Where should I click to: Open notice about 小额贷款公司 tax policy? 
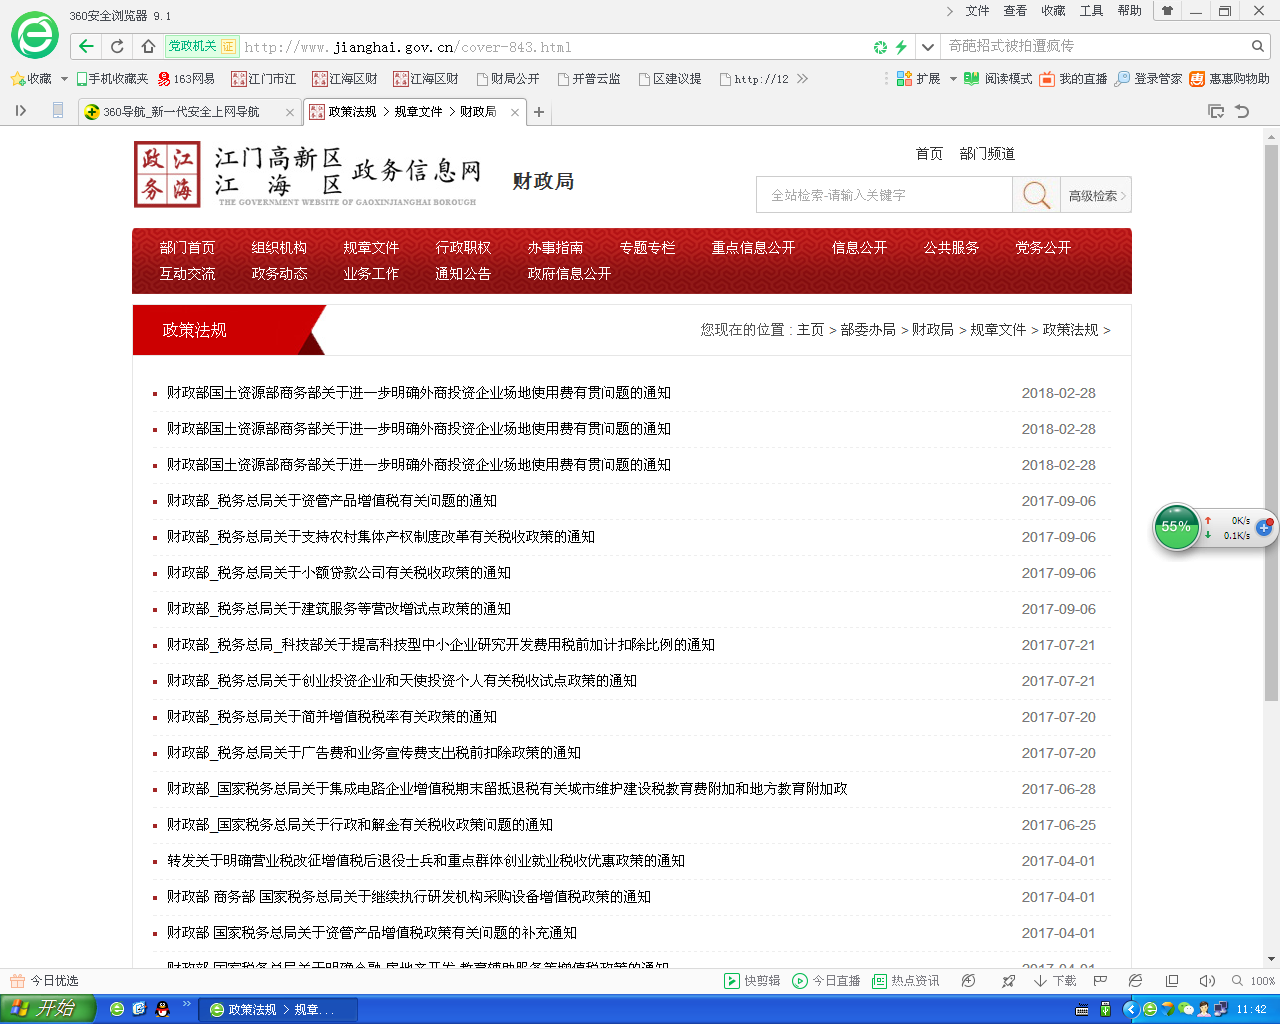click(339, 572)
